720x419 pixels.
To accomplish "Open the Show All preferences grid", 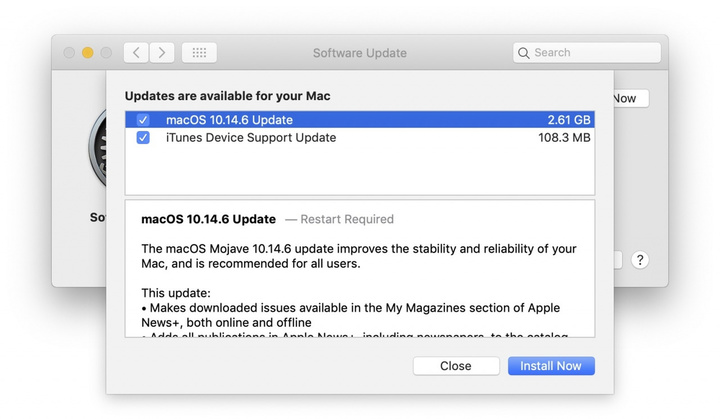I will [x=199, y=52].
